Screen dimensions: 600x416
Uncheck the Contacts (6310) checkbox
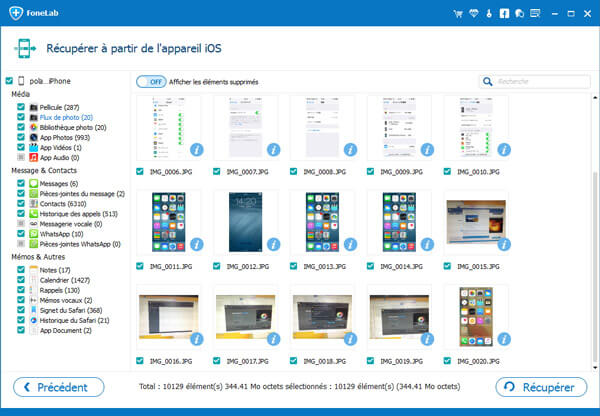21,204
